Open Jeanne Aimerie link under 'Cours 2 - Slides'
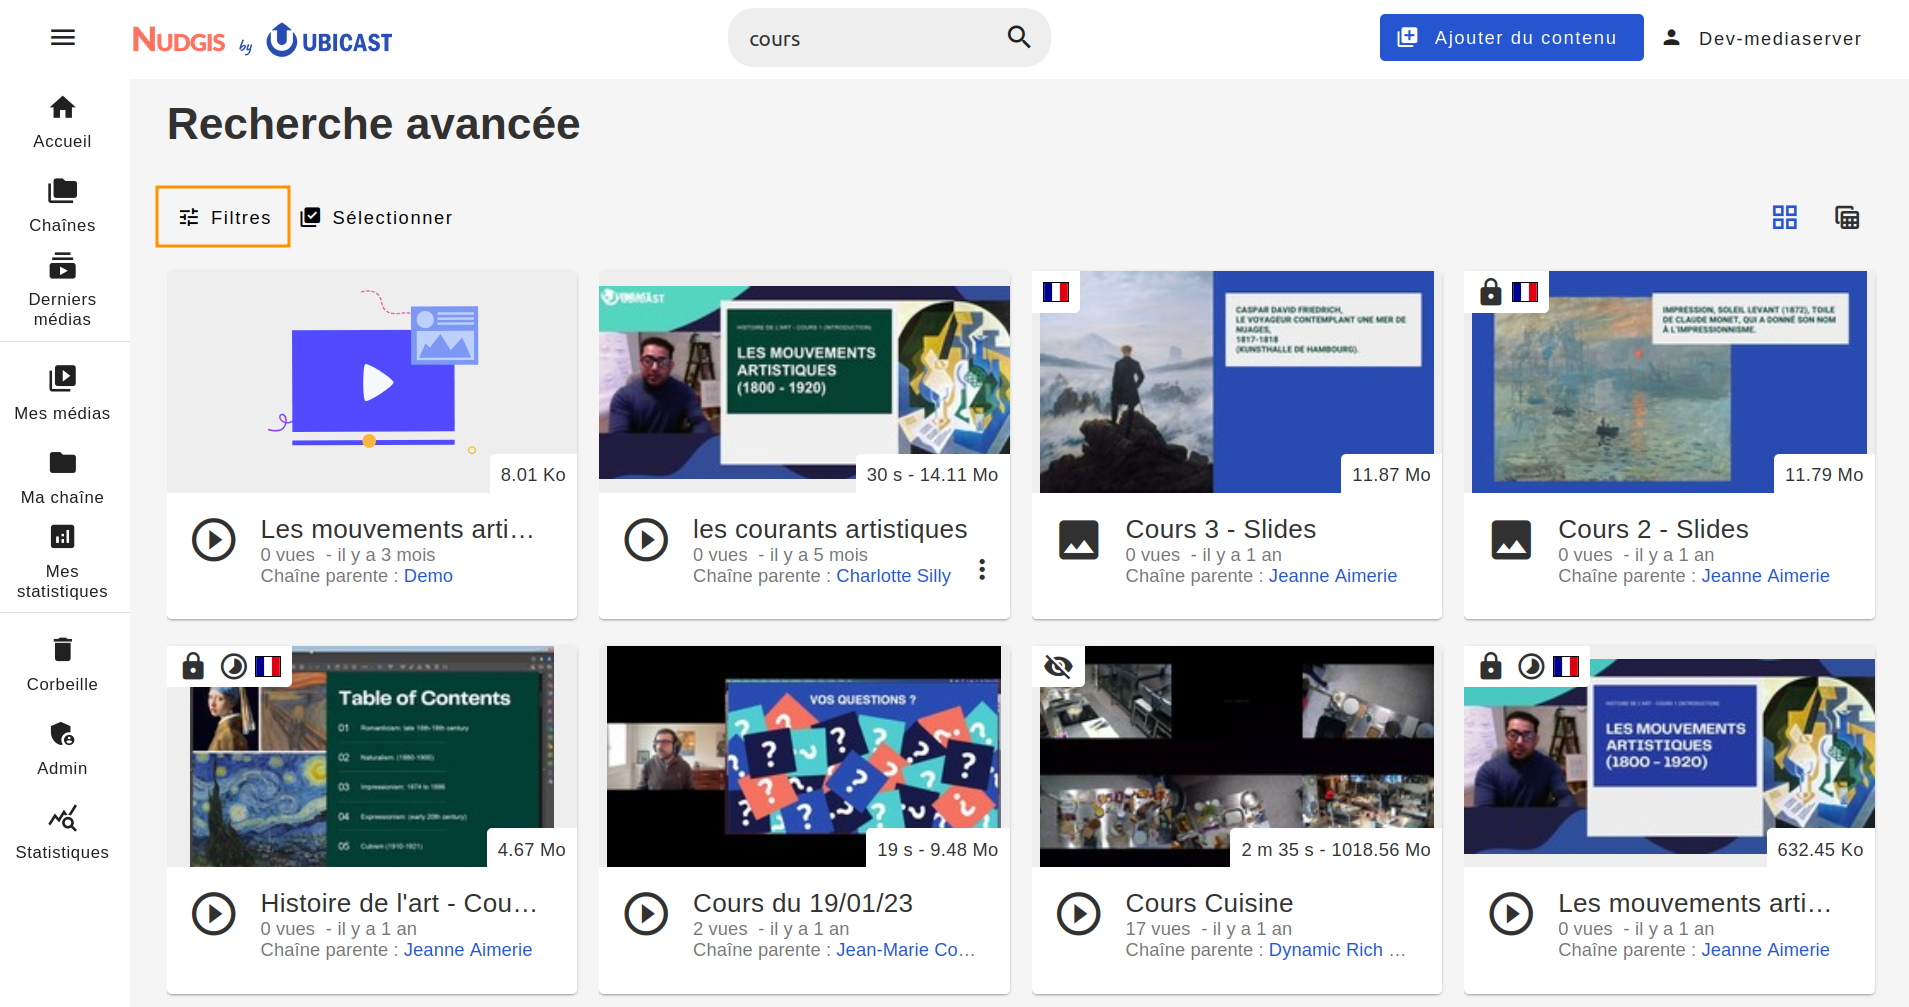This screenshot has width=1909, height=1007. (x=1765, y=576)
